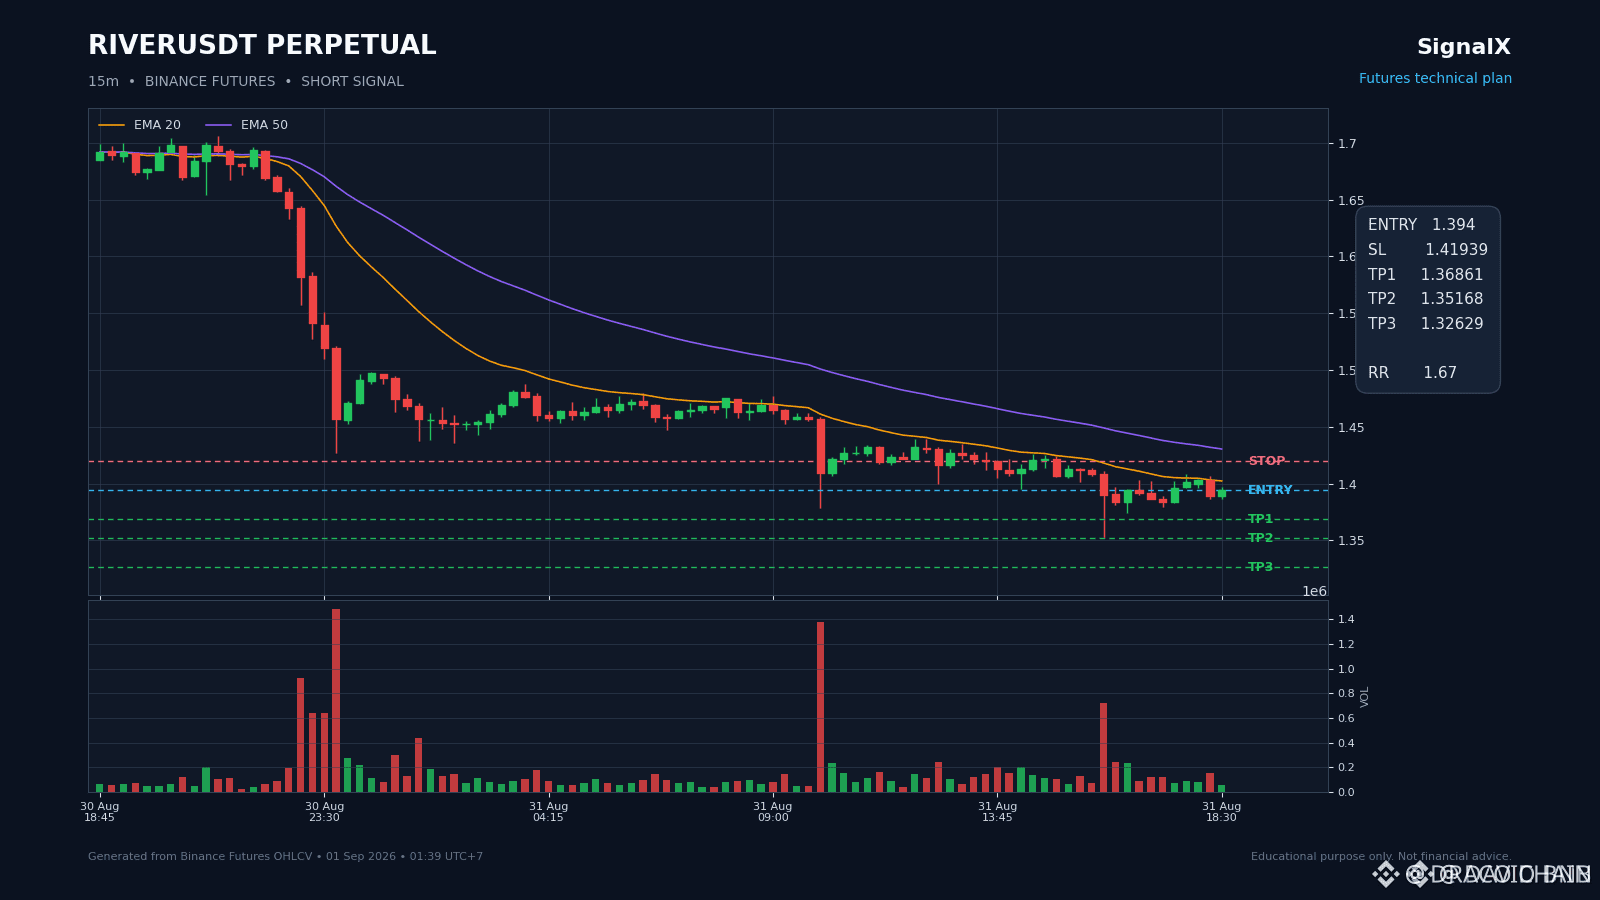
Task: Click the TP3 level label
Action: tap(1260, 567)
